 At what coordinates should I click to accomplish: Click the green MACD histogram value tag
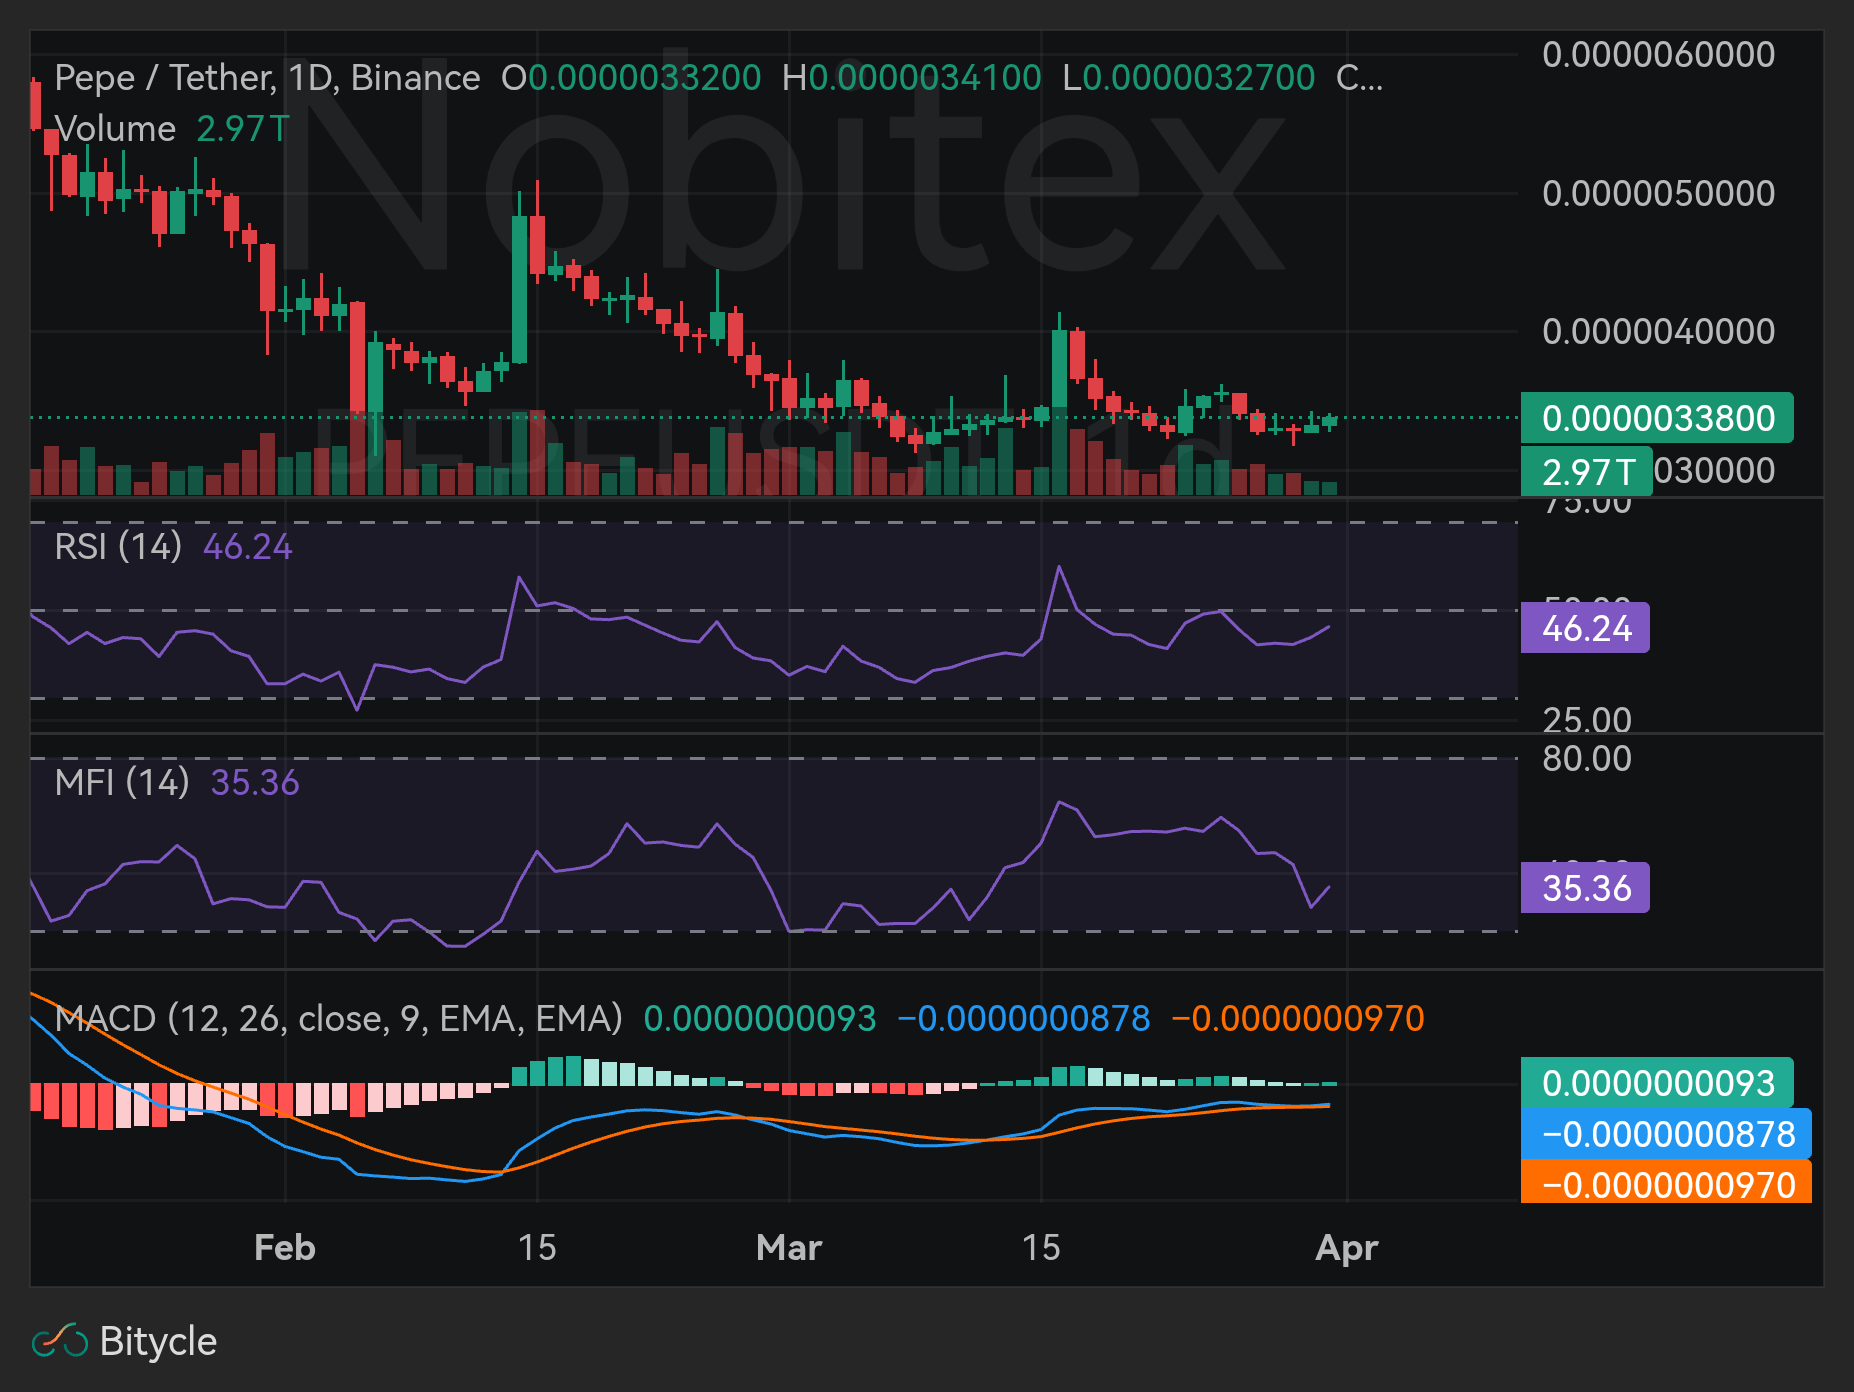[x=1657, y=1083]
